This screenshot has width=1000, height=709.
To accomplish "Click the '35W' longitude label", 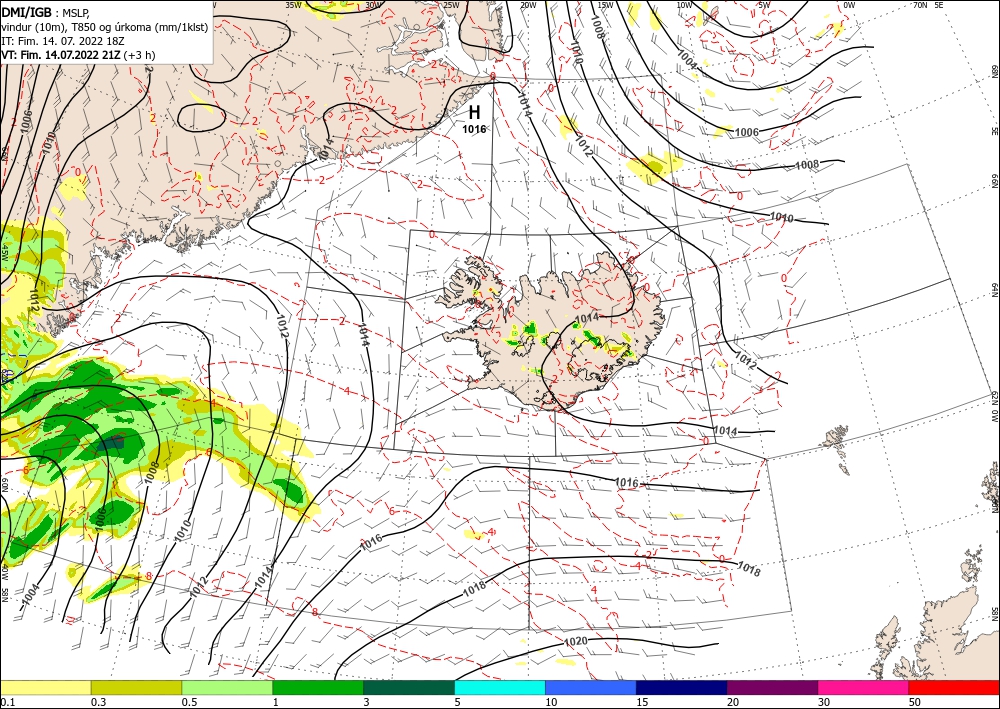I will (x=293, y=5).
